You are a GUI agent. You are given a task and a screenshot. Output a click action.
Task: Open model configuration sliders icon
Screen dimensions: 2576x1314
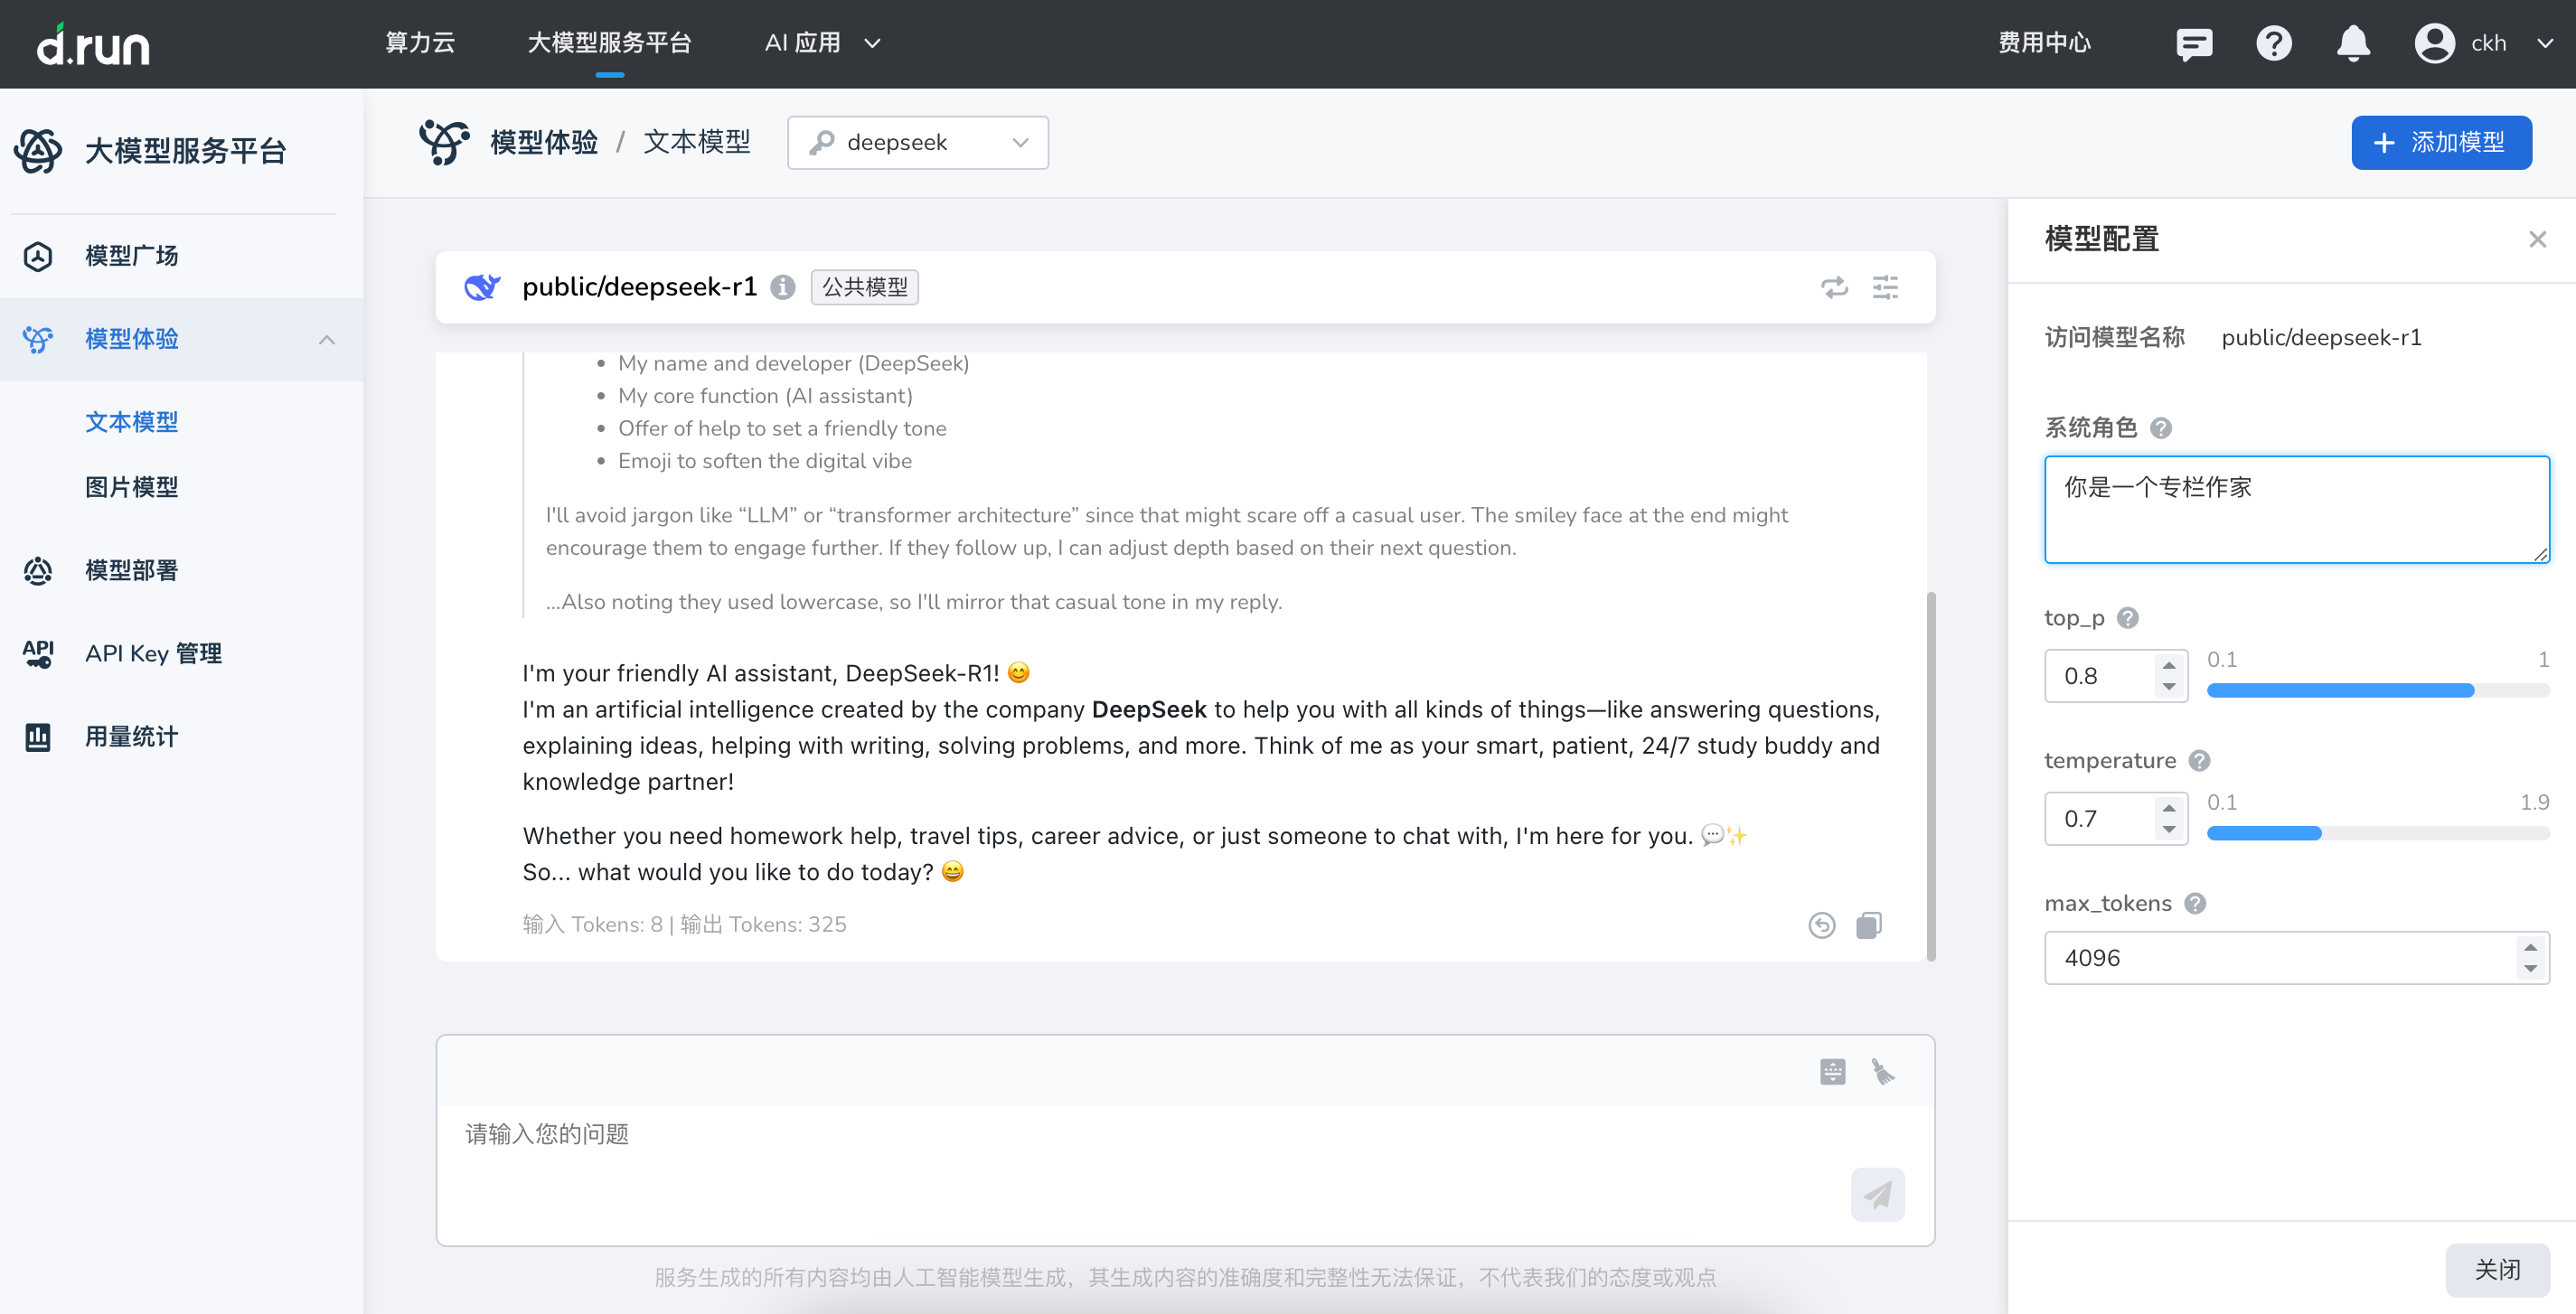pos(1885,287)
